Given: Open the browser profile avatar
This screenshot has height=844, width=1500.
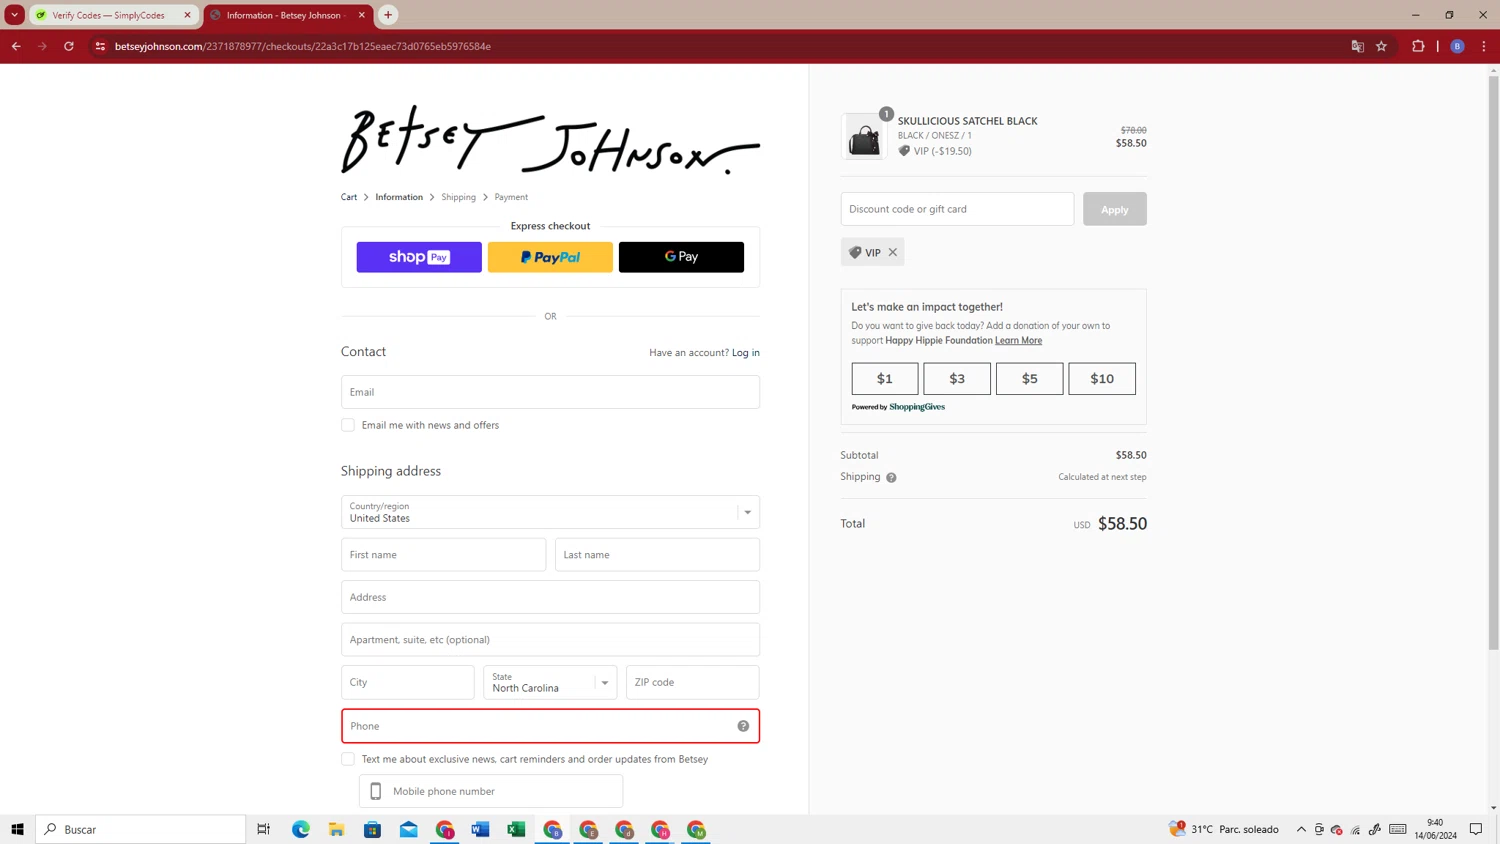Looking at the screenshot, I should (x=1457, y=46).
